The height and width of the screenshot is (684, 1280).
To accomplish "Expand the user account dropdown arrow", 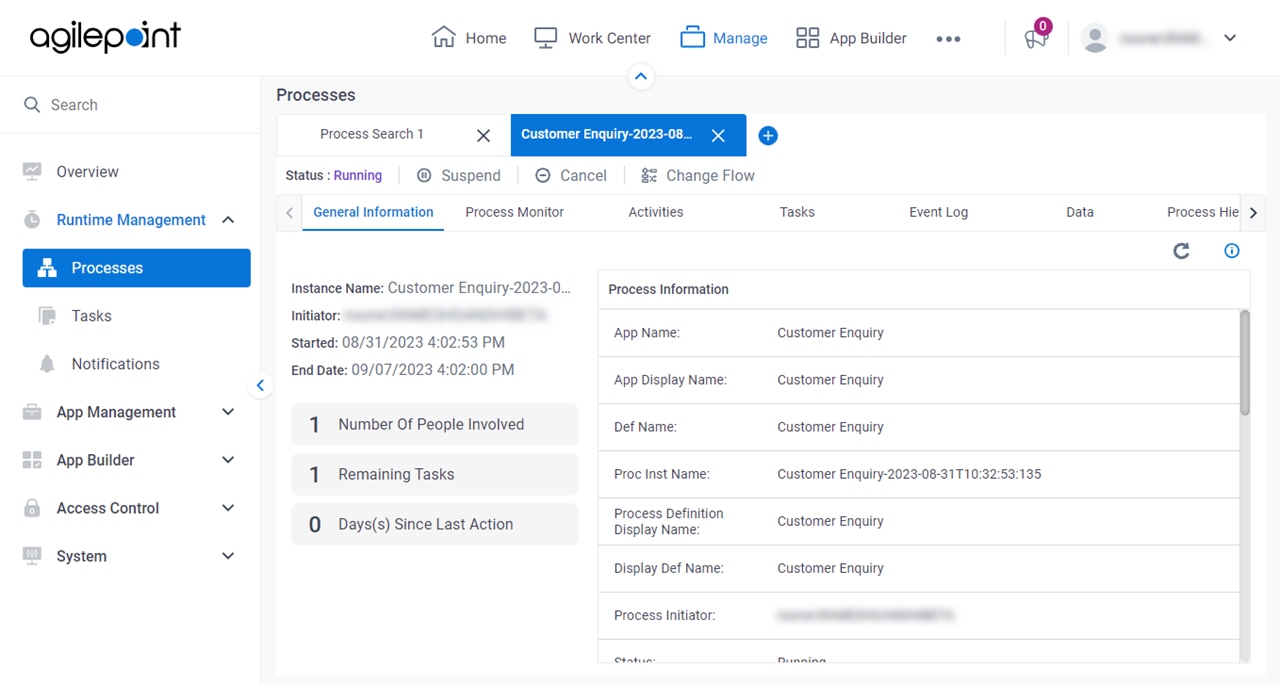I will coord(1230,38).
